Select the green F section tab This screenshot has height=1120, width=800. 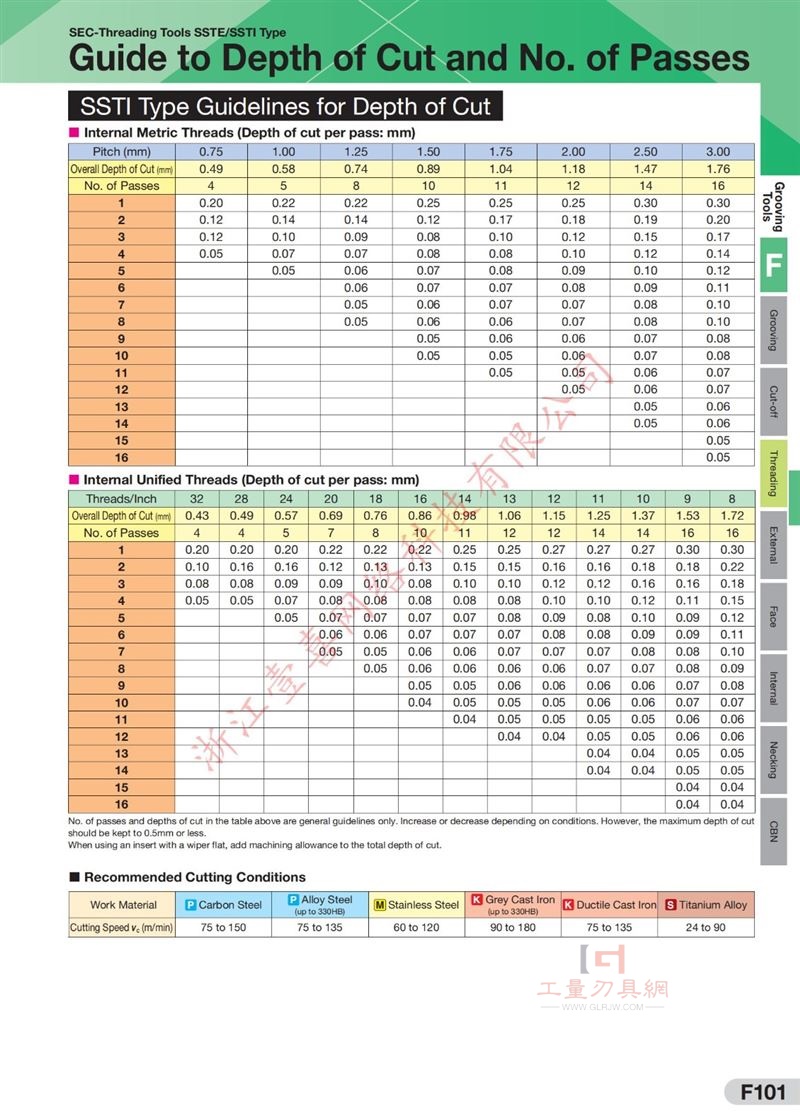(773, 265)
